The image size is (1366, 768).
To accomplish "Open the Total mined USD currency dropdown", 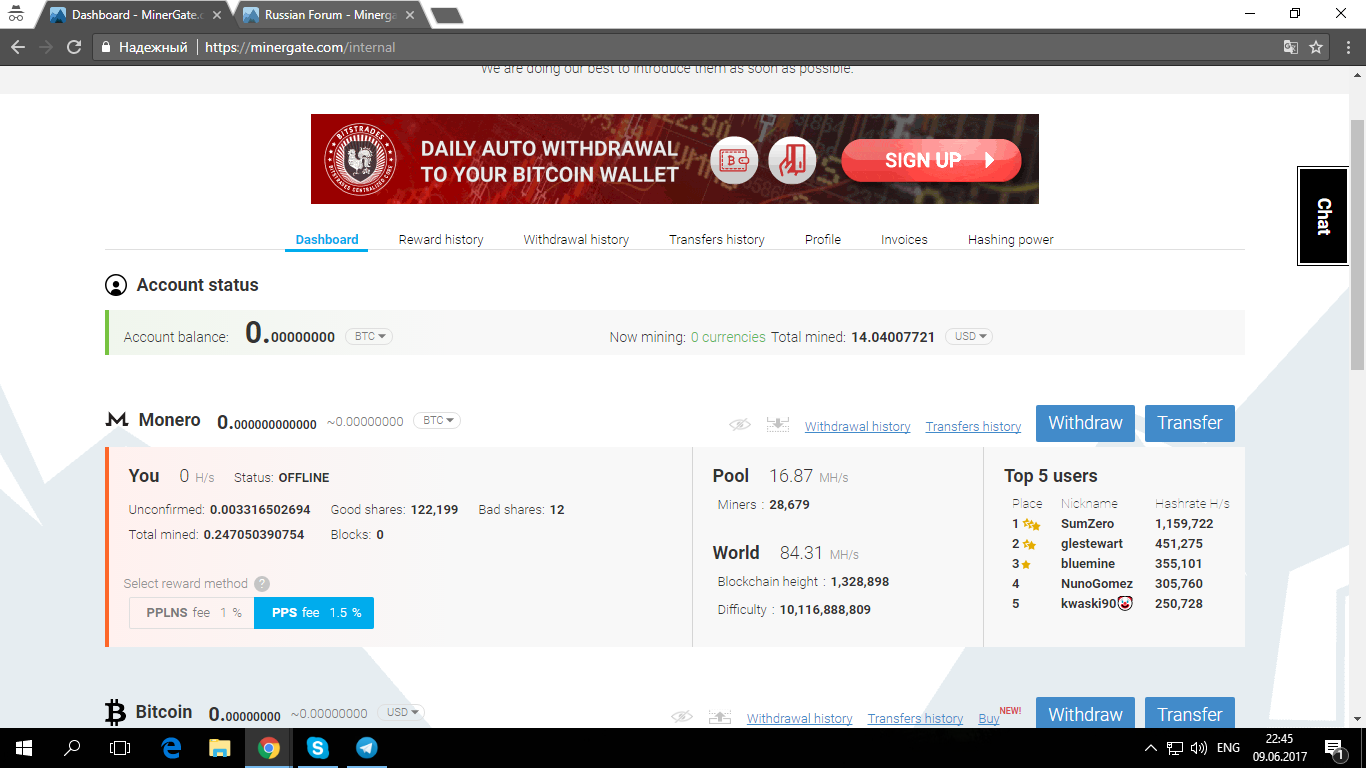I will tap(969, 336).
